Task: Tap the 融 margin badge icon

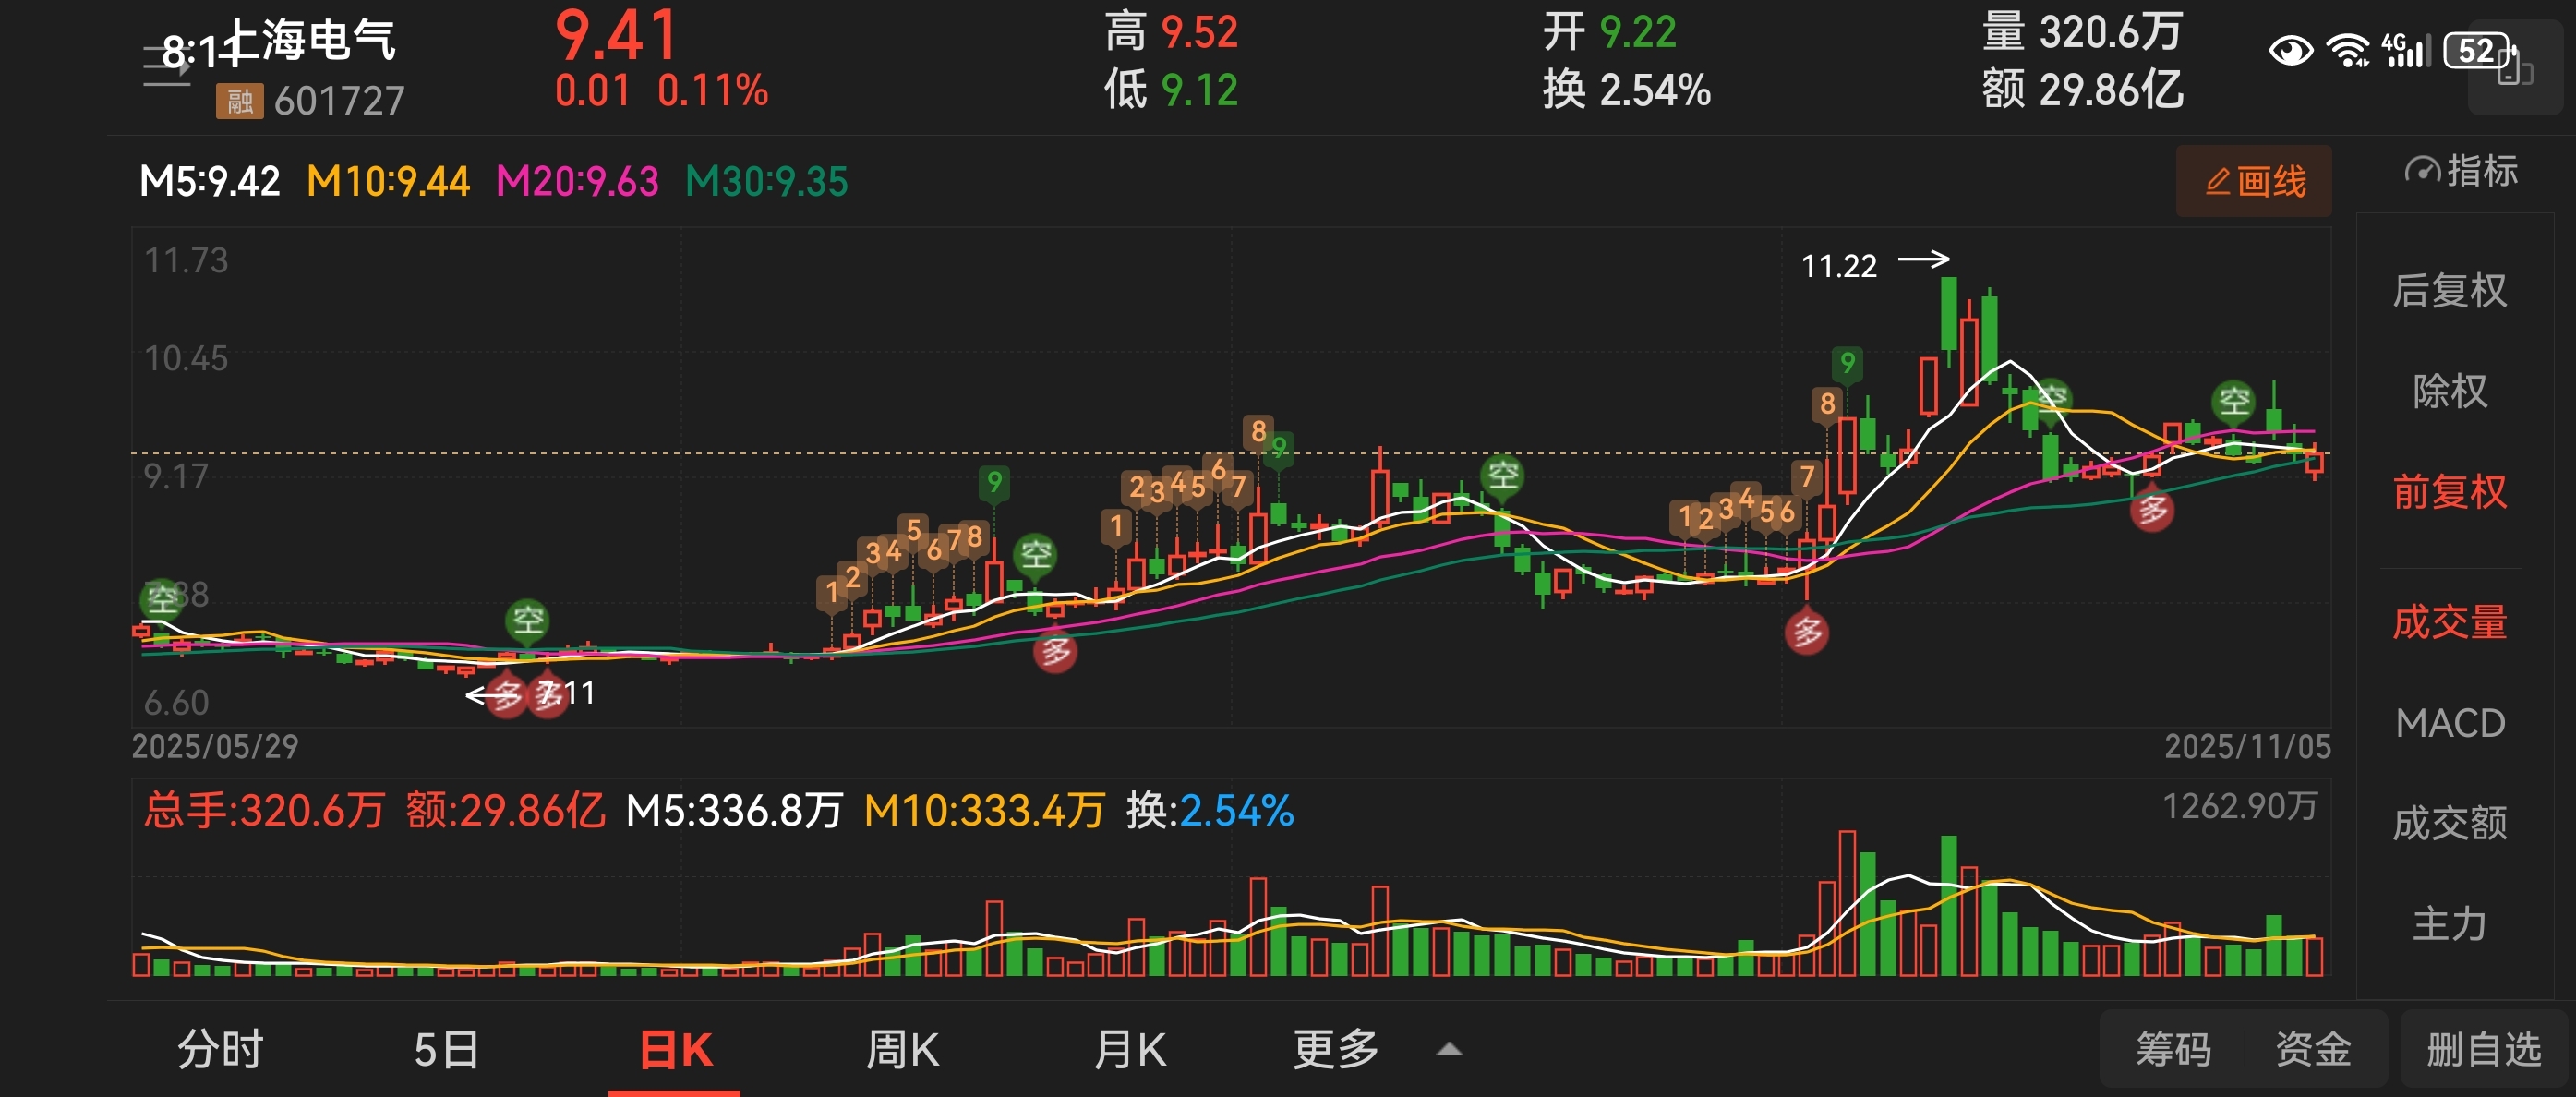Action: pyautogui.click(x=239, y=101)
